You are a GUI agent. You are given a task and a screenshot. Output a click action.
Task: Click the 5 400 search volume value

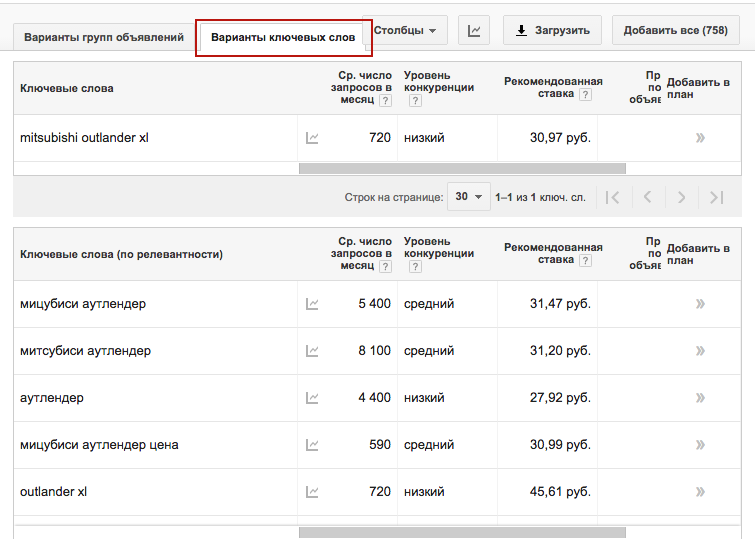tap(375, 304)
